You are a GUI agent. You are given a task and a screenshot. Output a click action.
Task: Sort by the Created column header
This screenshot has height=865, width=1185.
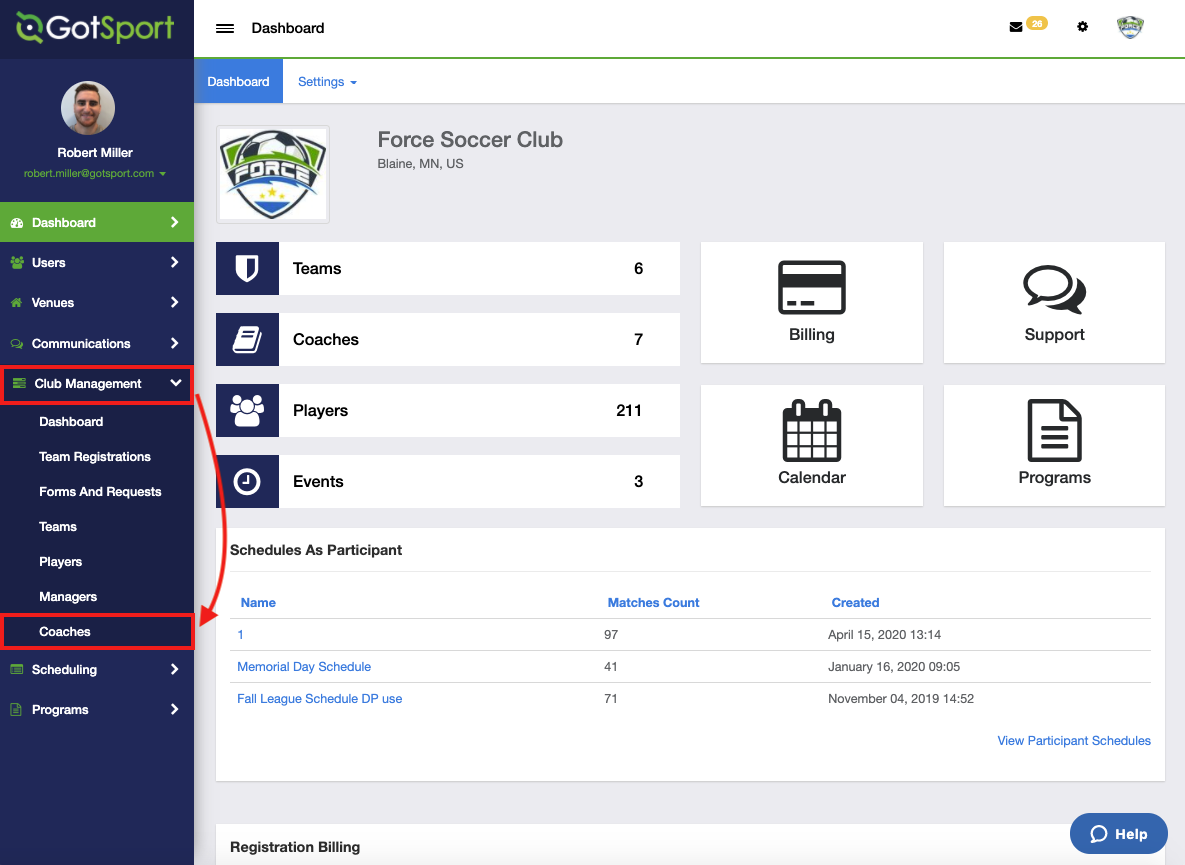[855, 603]
